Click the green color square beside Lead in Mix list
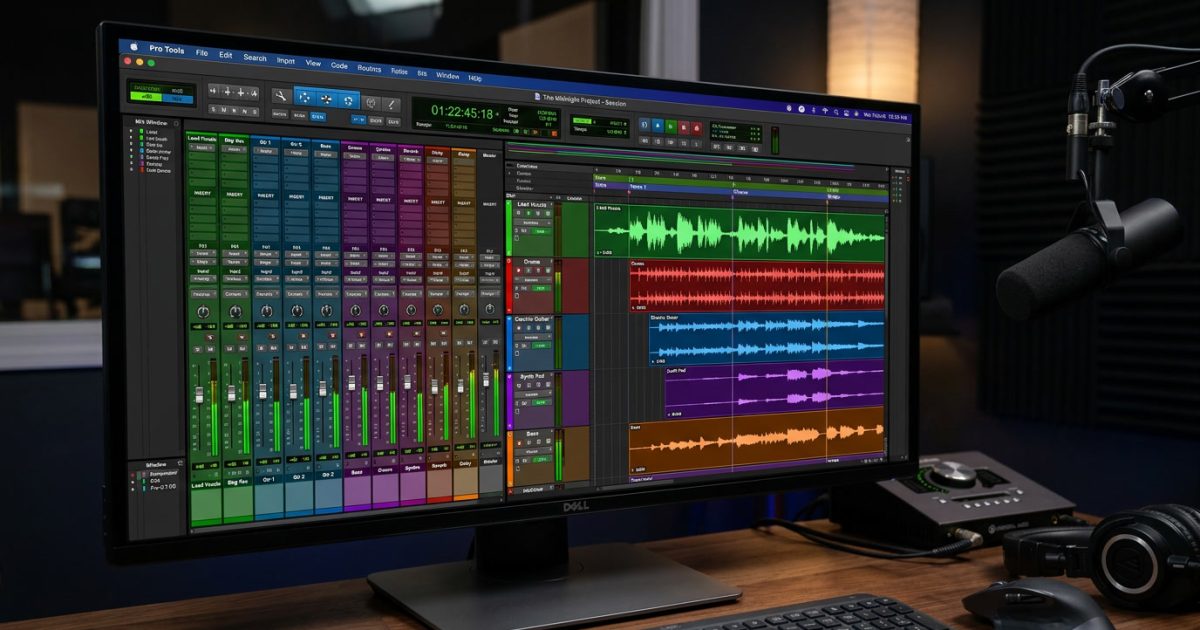 click(x=141, y=131)
